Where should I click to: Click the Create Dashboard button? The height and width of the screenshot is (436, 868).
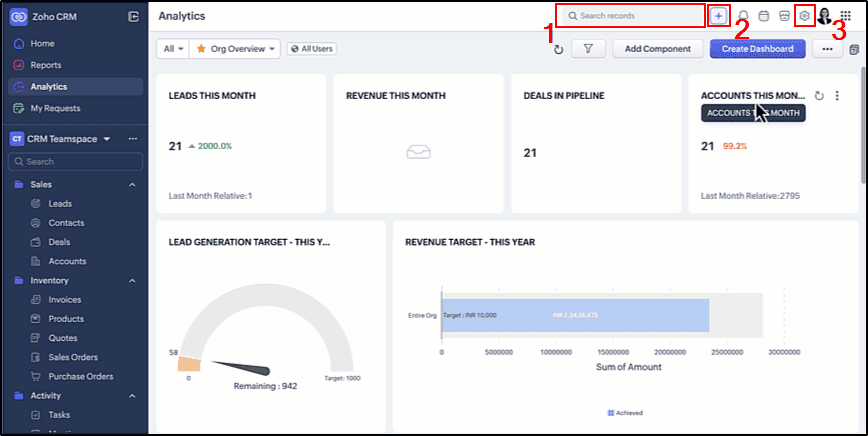coord(757,48)
